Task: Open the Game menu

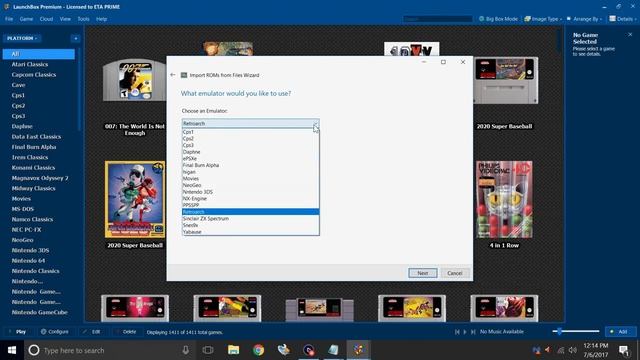Action: [26, 19]
